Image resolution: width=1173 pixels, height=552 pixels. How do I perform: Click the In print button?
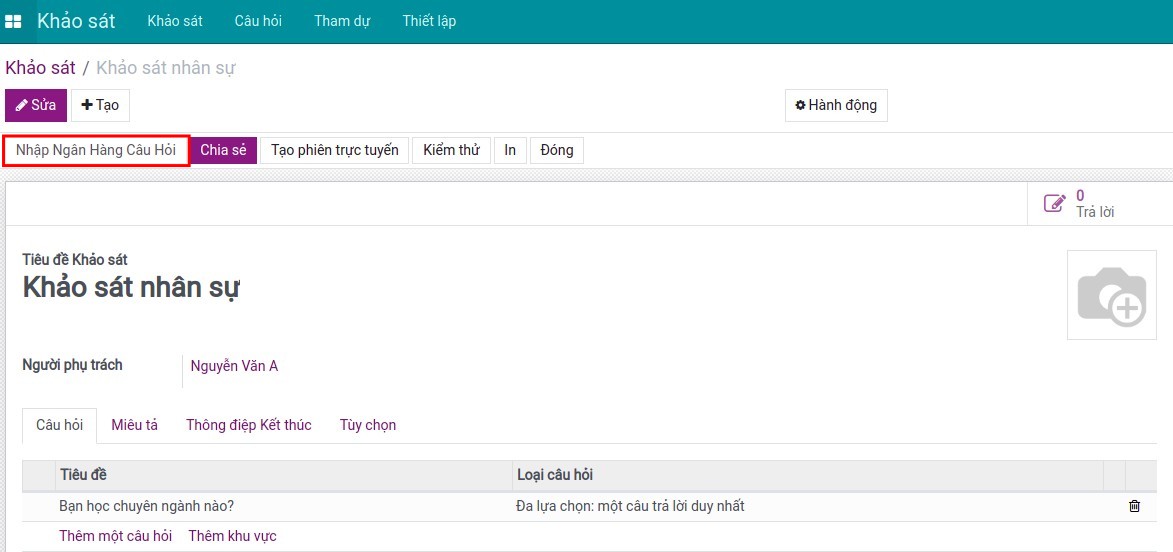(x=510, y=150)
